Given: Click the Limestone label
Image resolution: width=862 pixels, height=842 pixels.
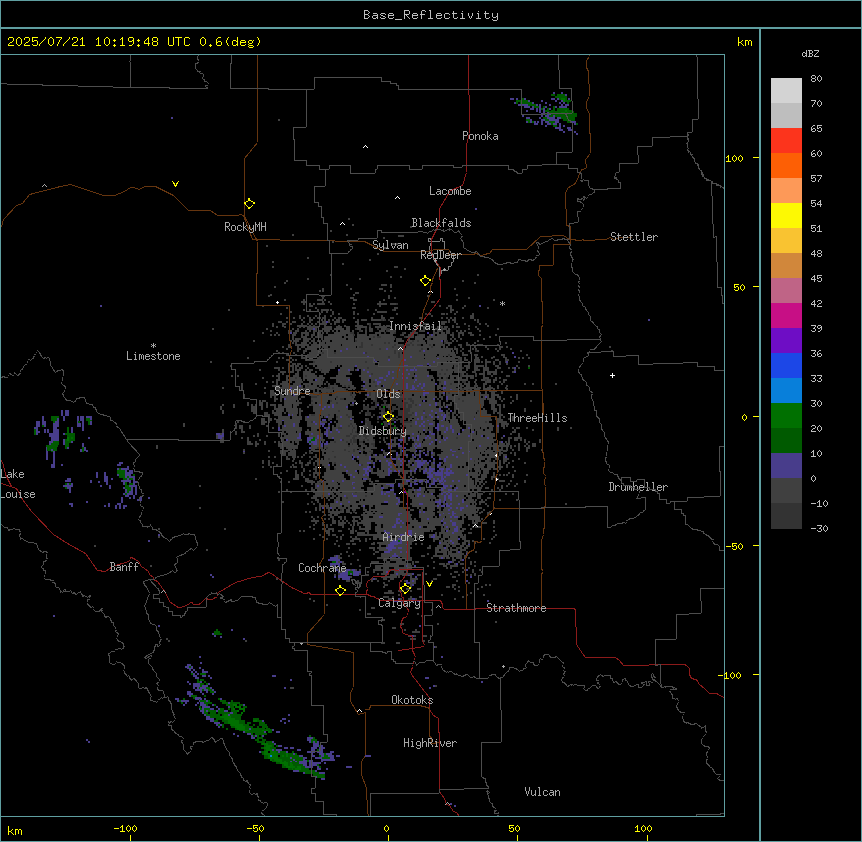Looking at the screenshot, I should [153, 356].
